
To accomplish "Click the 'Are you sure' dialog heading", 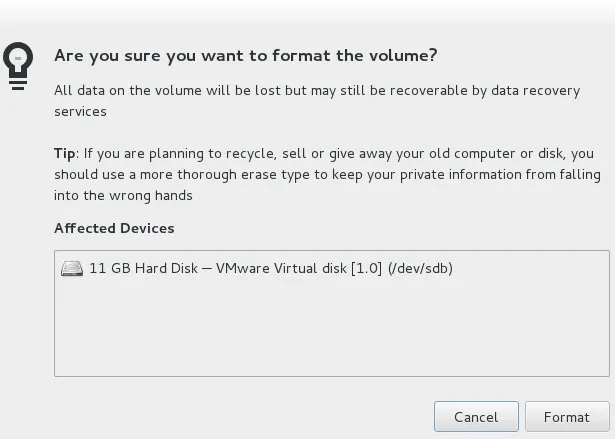I will 246,56.
